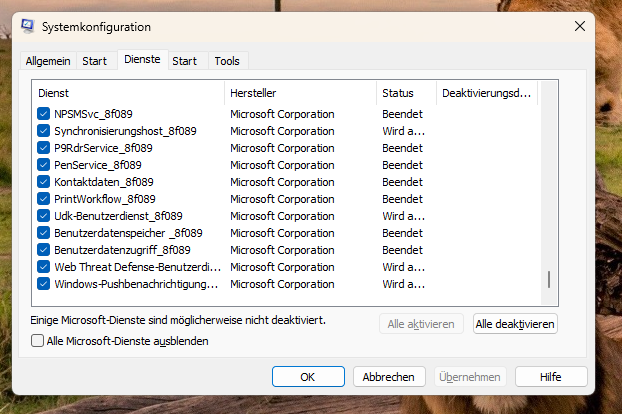The width and height of the screenshot is (622, 414).
Task: Uncheck the Synchronisierungshost_8f089 checkbox
Action: (x=44, y=131)
